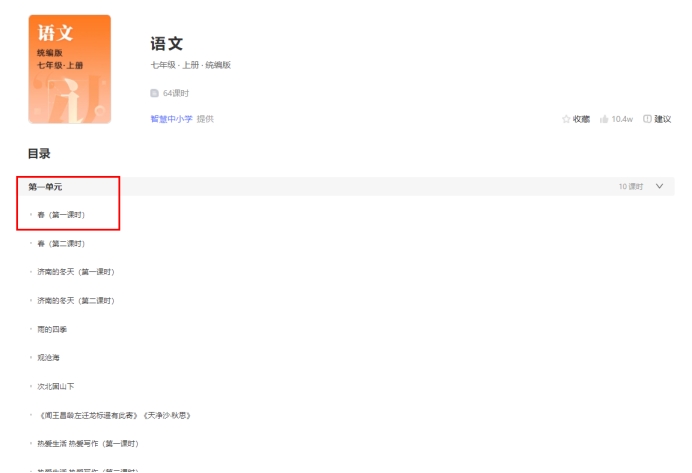Click the 语文 course title
Viewport: 692px width, 473px height.
[x=166, y=43]
